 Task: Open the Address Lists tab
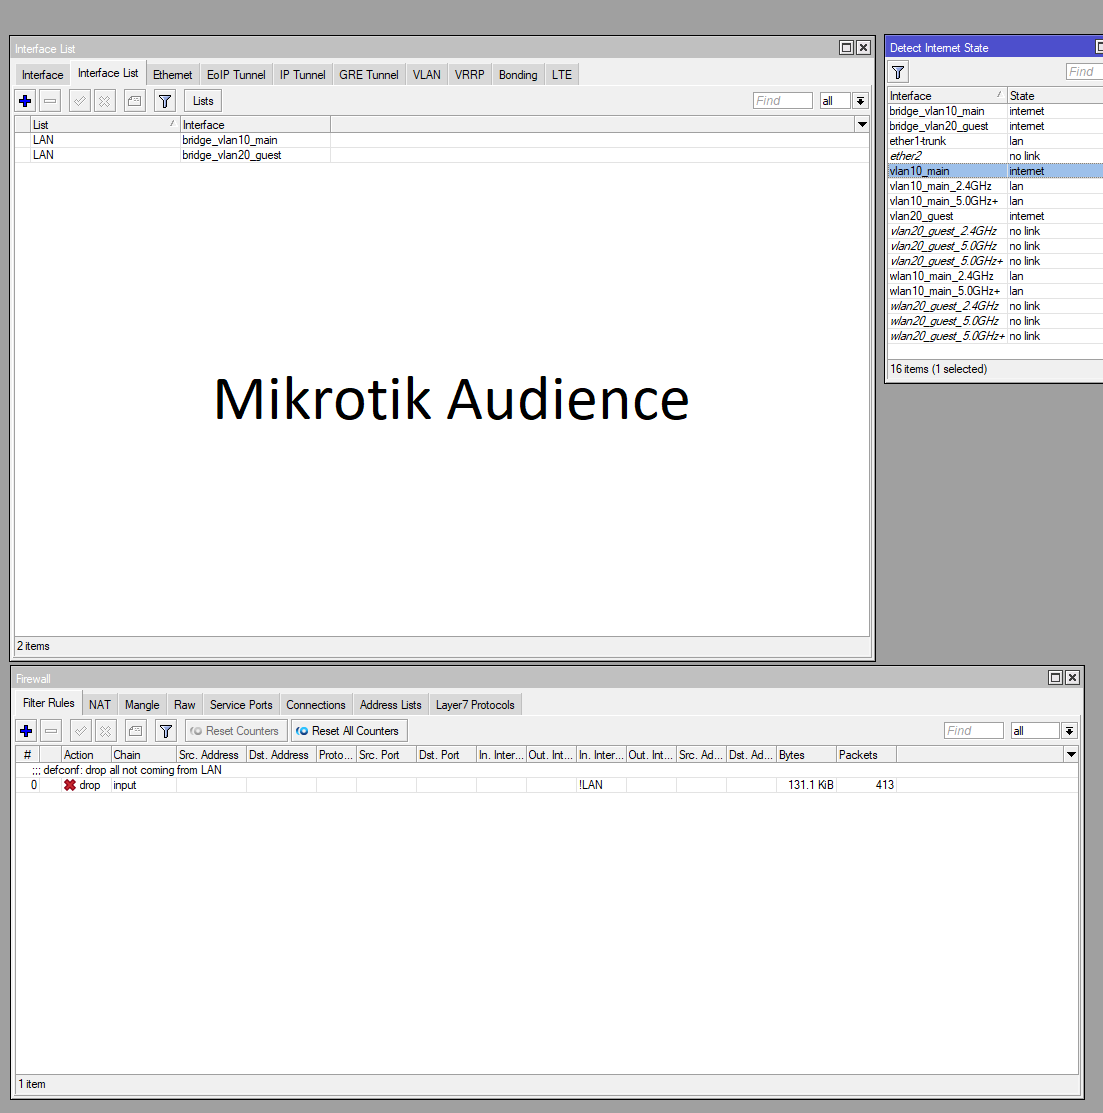coord(390,705)
